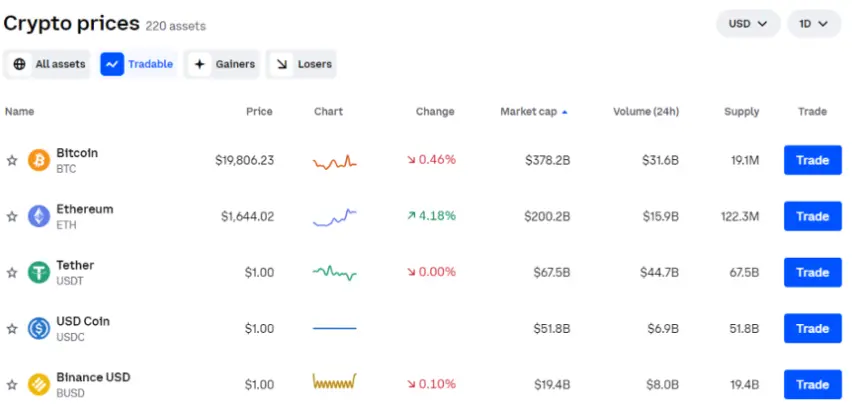Click the green Tether logo icon

[39, 272]
